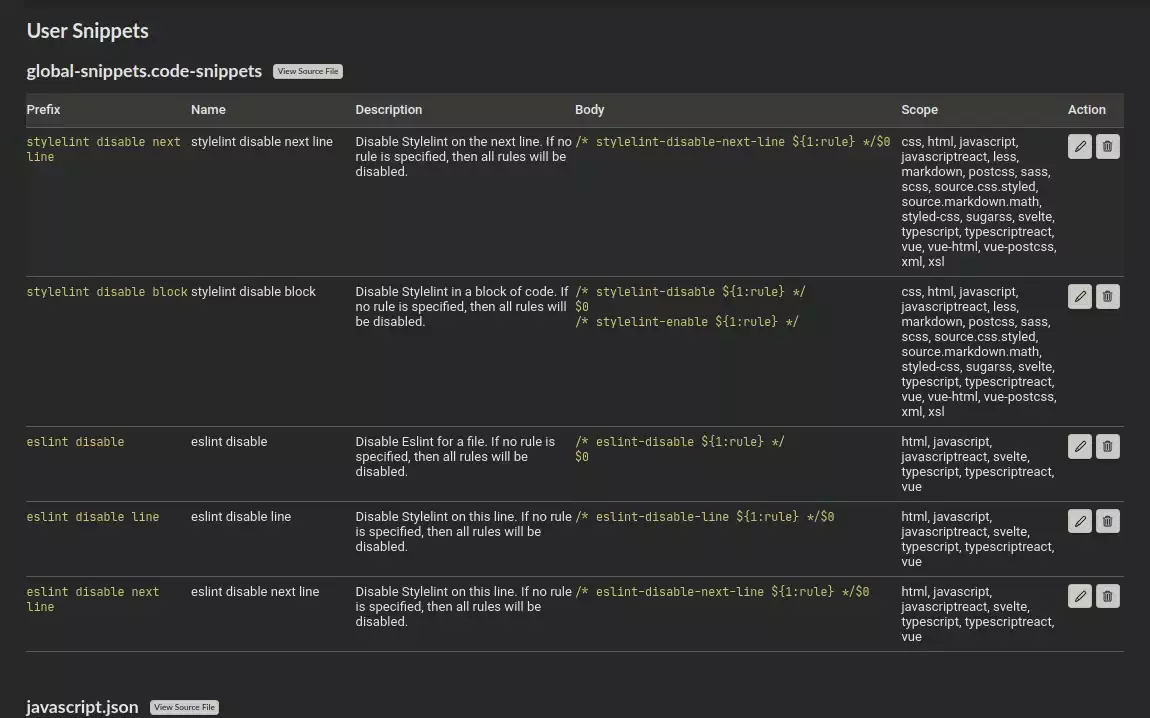Click the name 'eslint disable next line'

click(255, 592)
